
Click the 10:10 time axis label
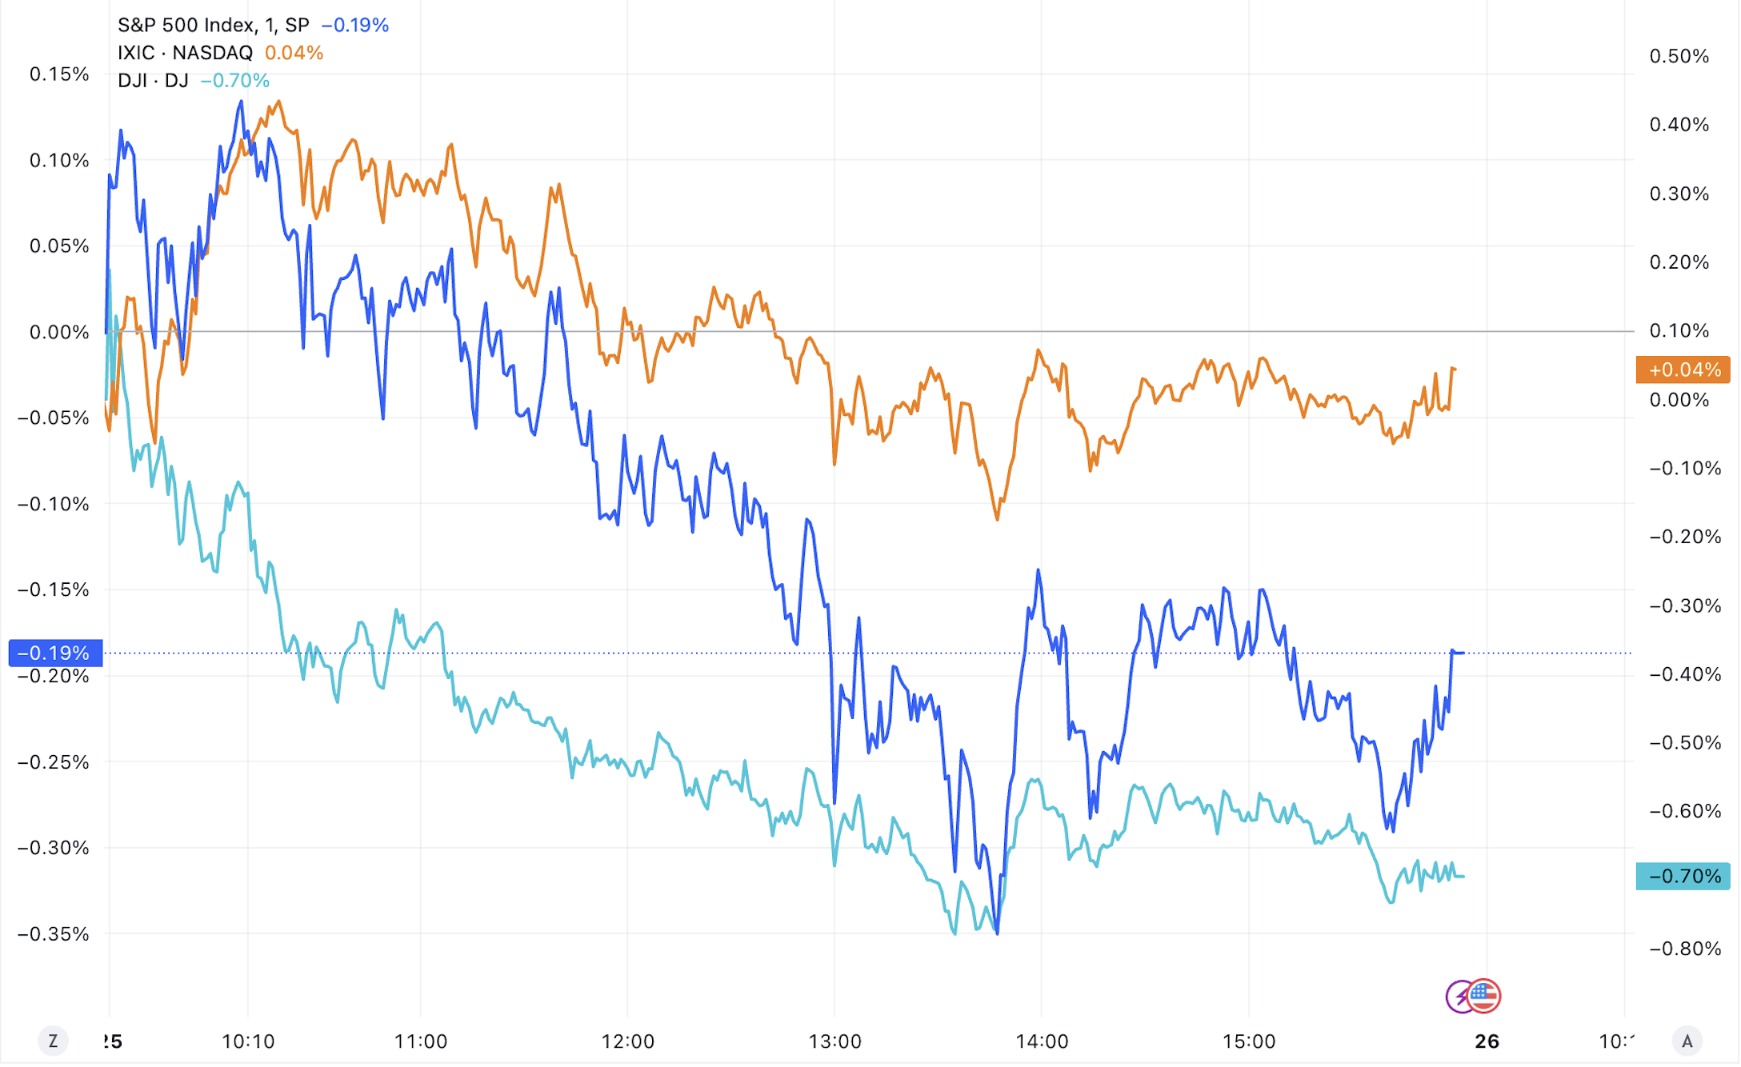point(248,1041)
